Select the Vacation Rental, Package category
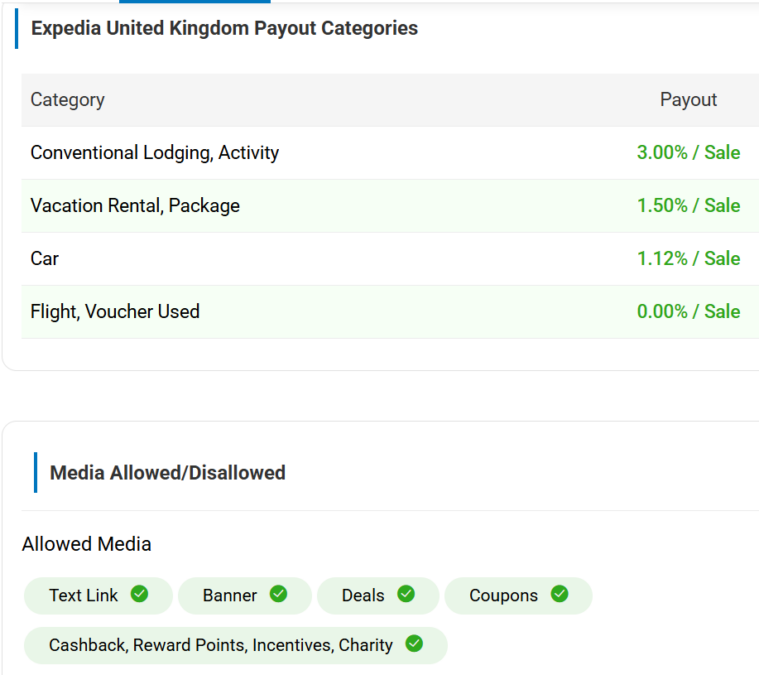759x675 pixels. tap(135, 206)
